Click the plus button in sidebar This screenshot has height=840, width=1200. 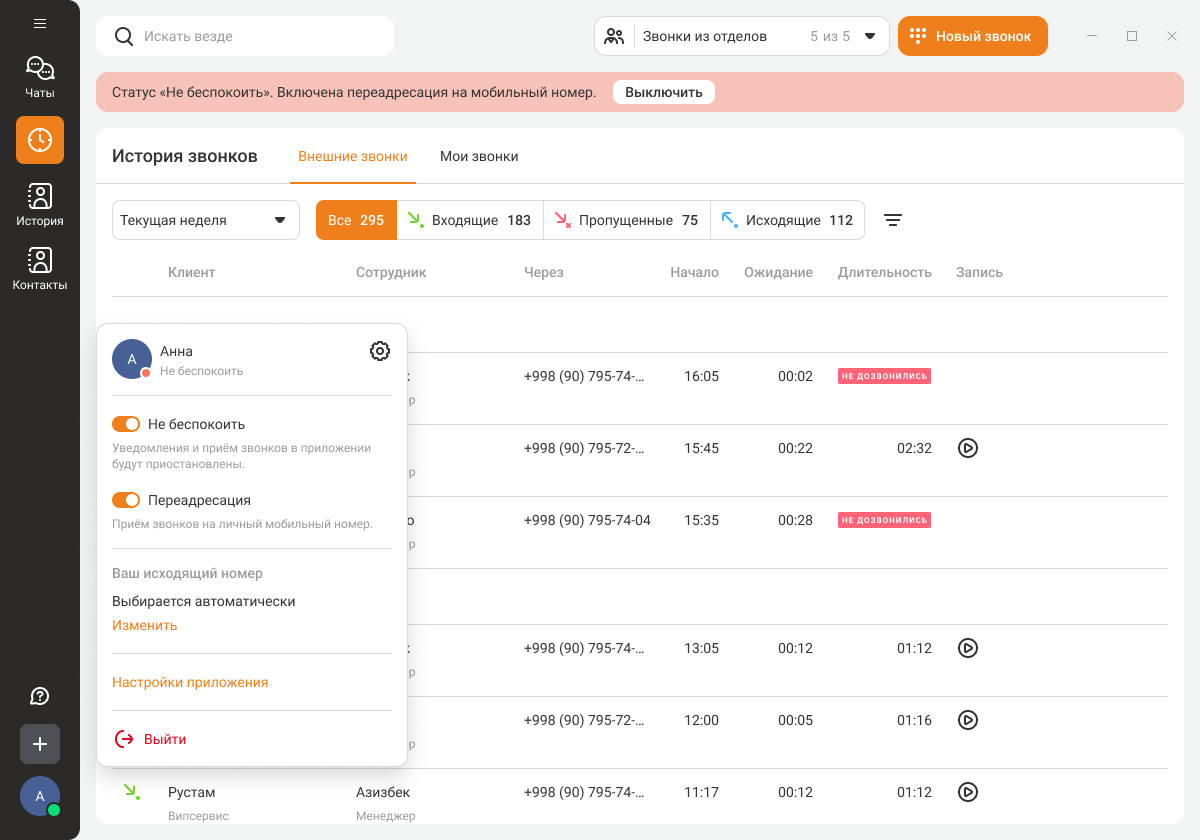tap(40, 744)
